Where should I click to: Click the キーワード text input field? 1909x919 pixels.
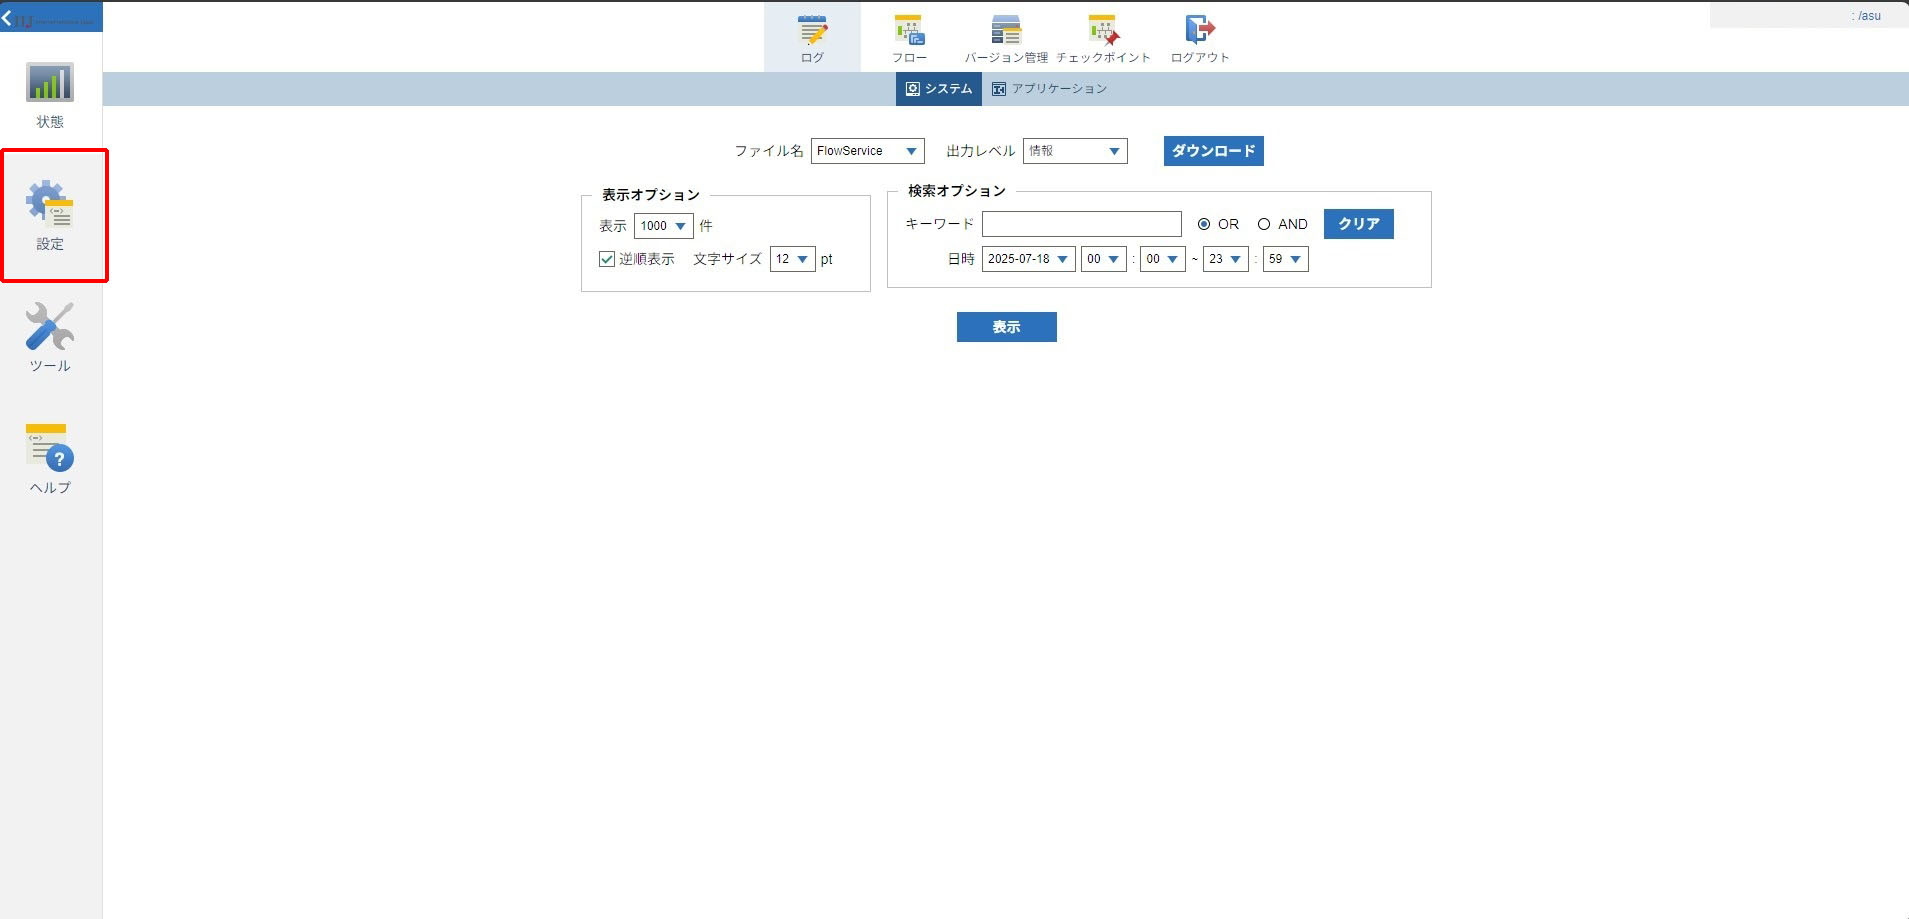tap(1081, 224)
